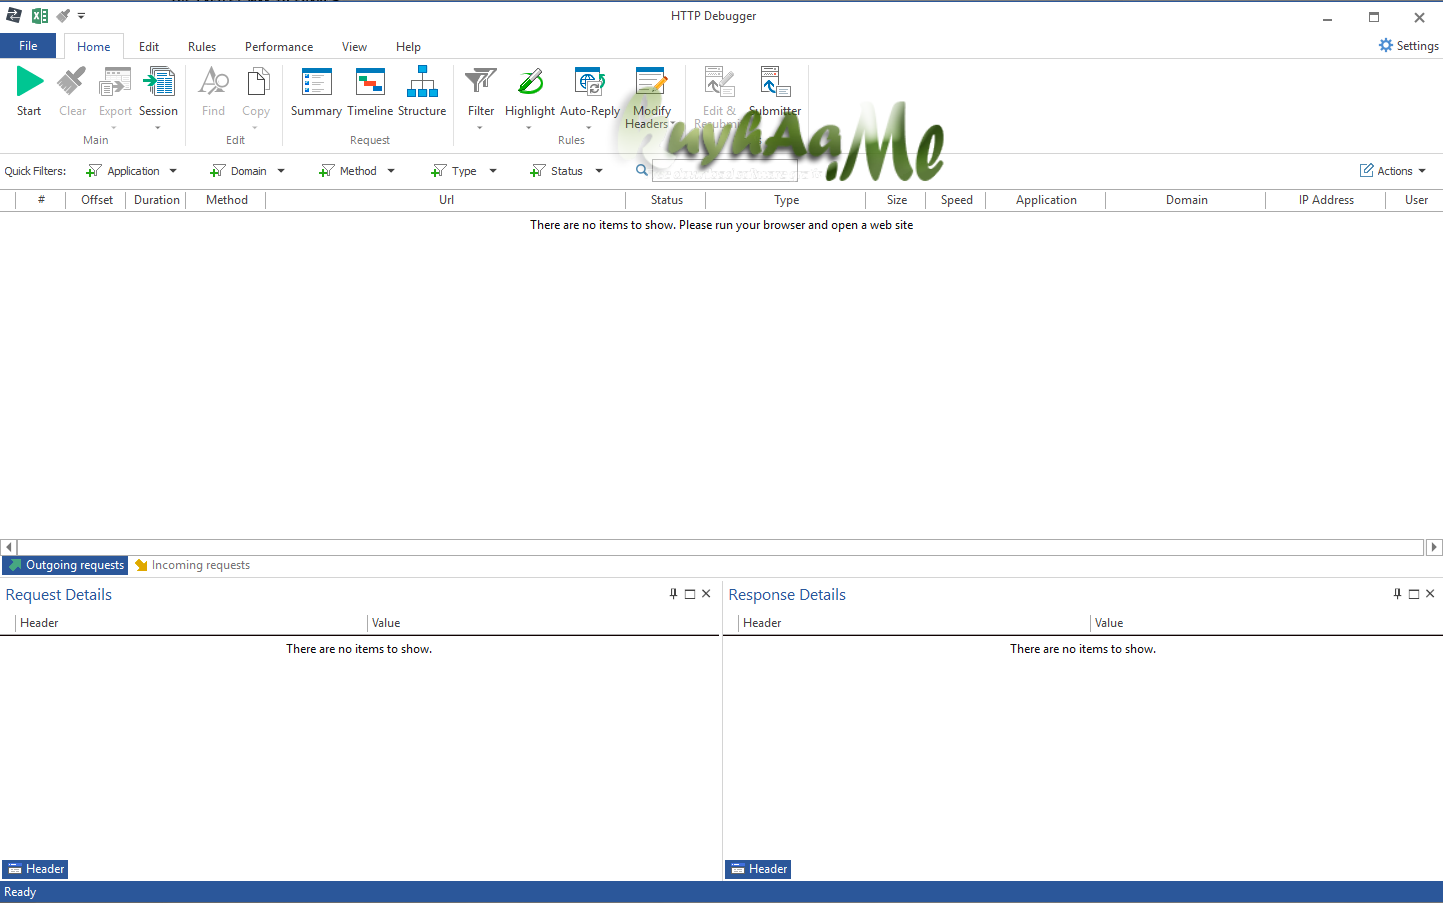Click the horizontal scrollbar track
The height and width of the screenshot is (903, 1443).
click(x=720, y=547)
